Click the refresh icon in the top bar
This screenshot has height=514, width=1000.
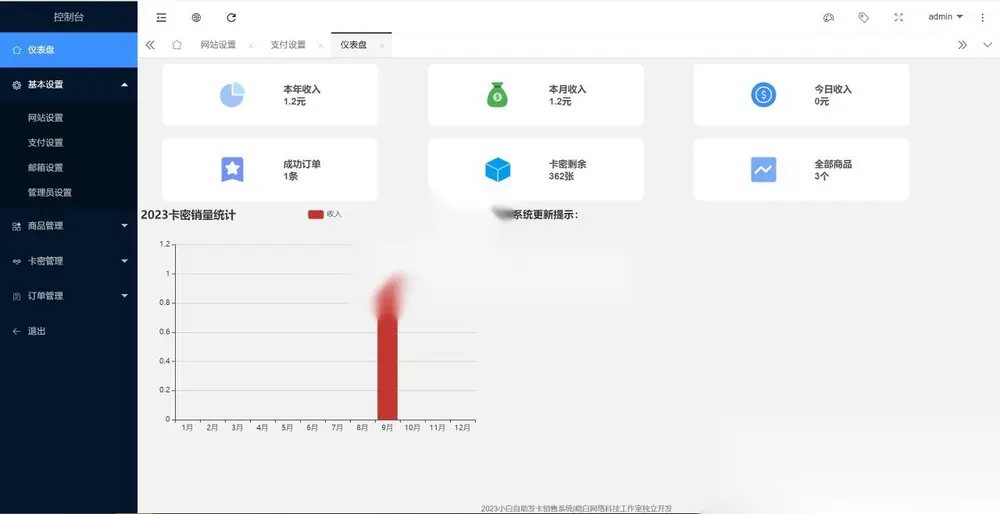click(x=232, y=18)
